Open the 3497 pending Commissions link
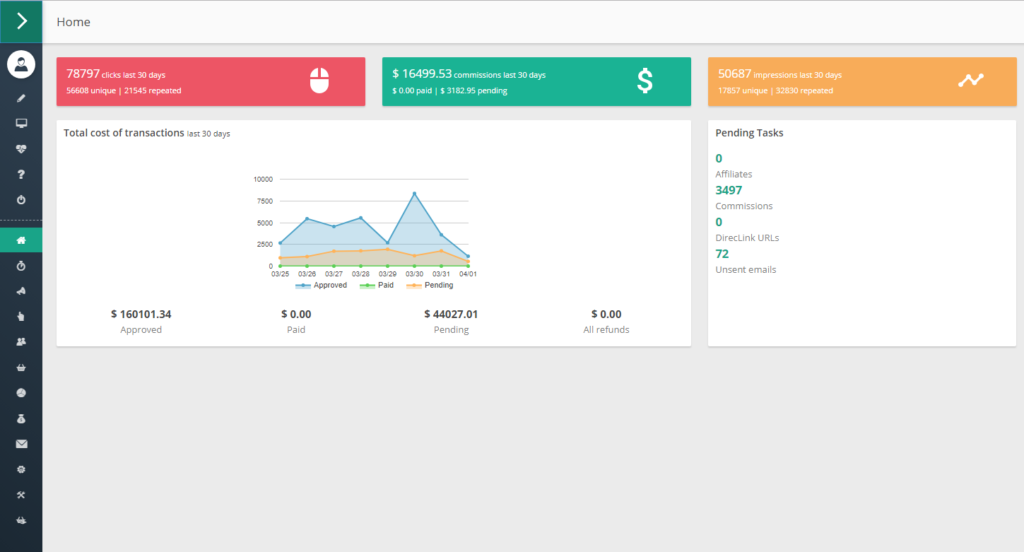 [x=729, y=190]
